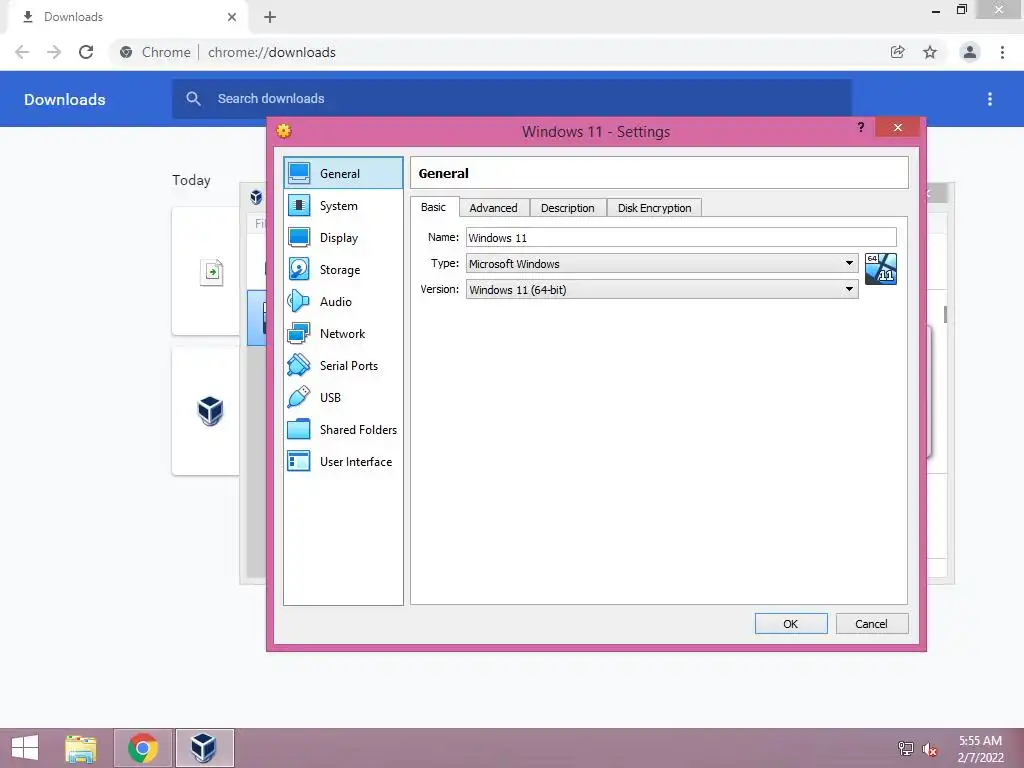Click the help question mark in Settings dialog

(861, 127)
